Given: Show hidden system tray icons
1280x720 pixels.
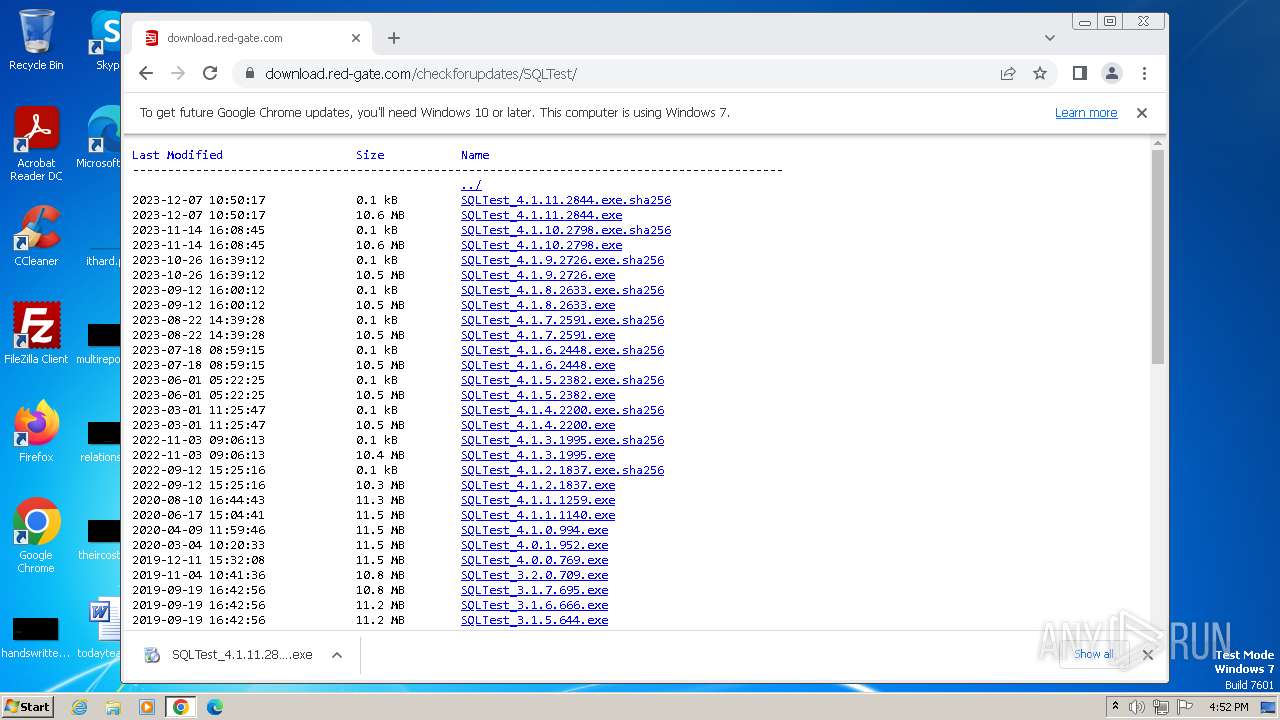Looking at the screenshot, I should point(1115,707).
